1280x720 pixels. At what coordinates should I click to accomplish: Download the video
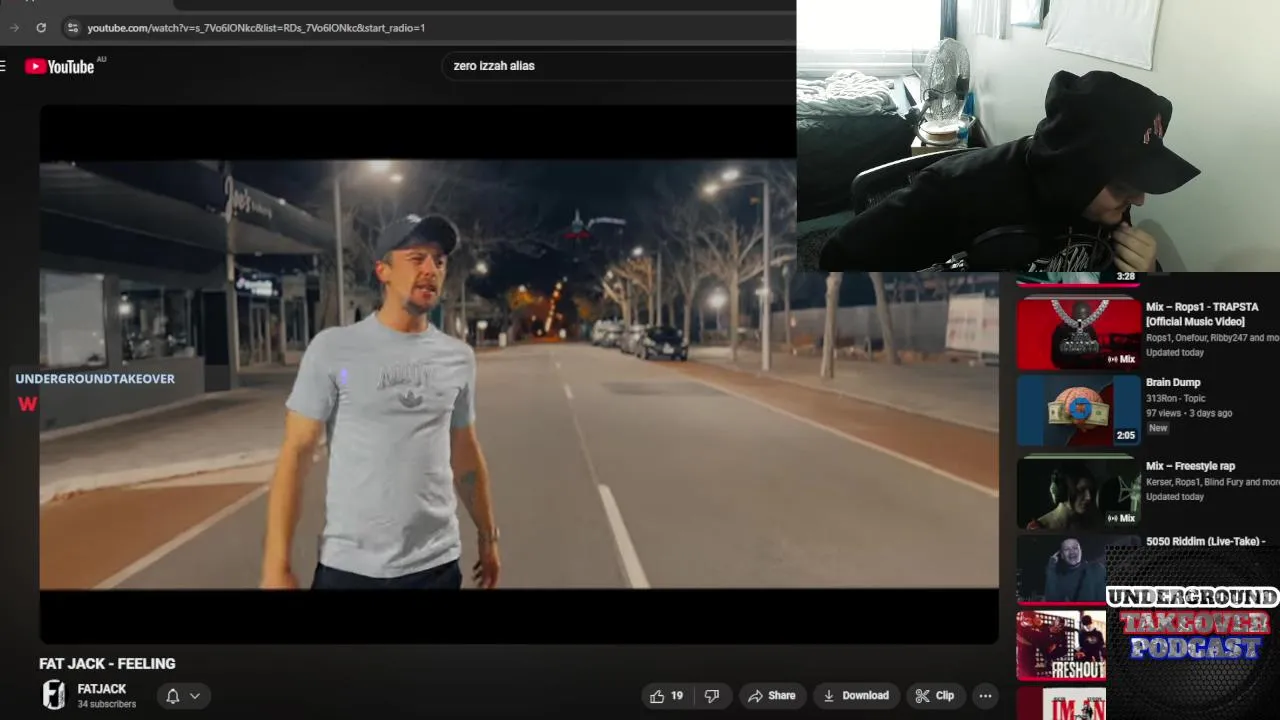click(856, 696)
